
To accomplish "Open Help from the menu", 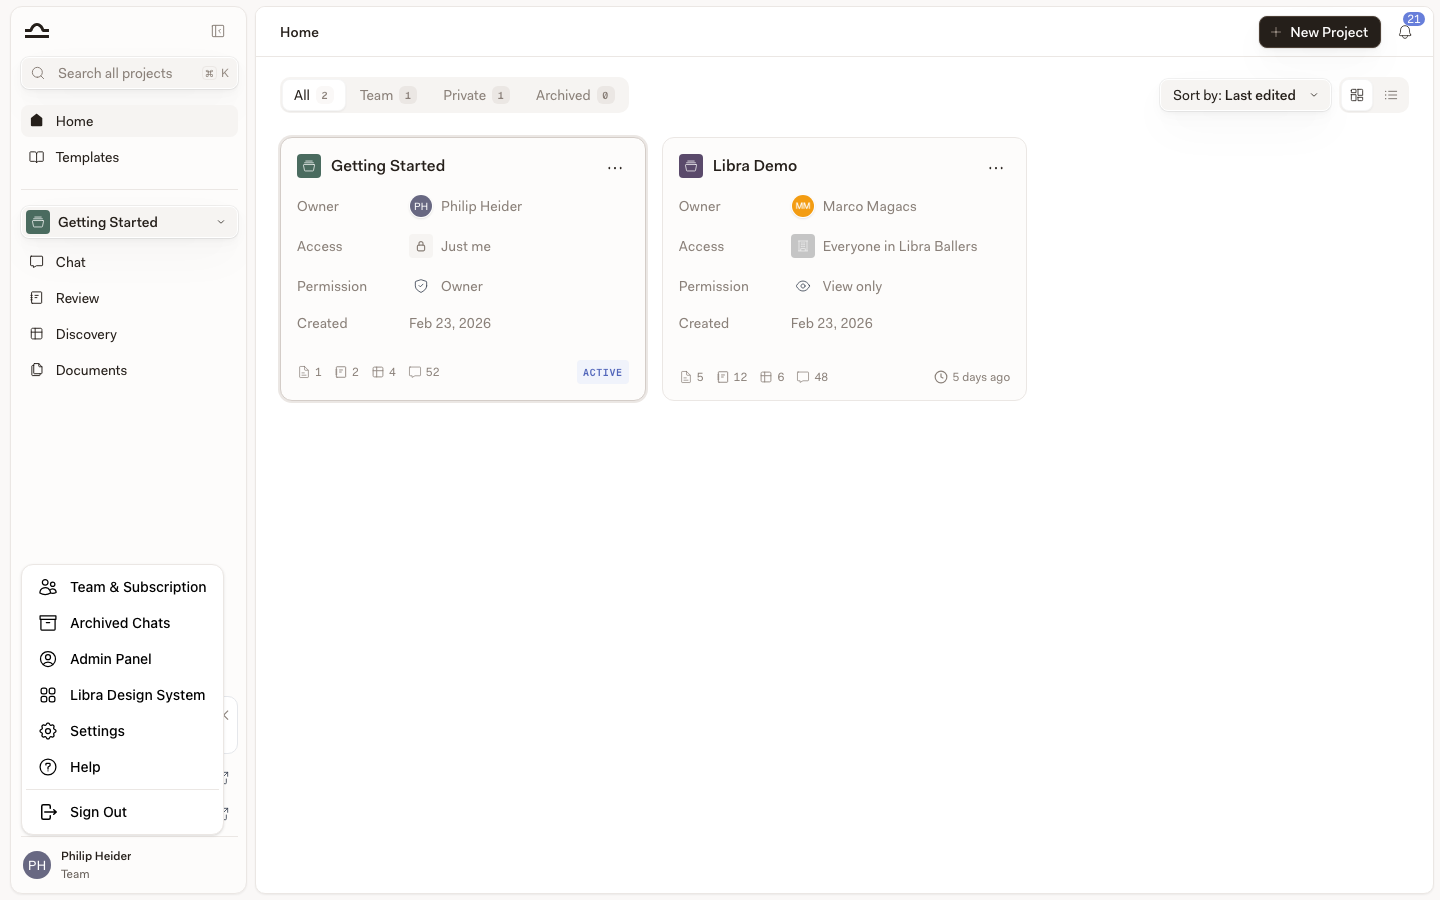I will 122,767.
